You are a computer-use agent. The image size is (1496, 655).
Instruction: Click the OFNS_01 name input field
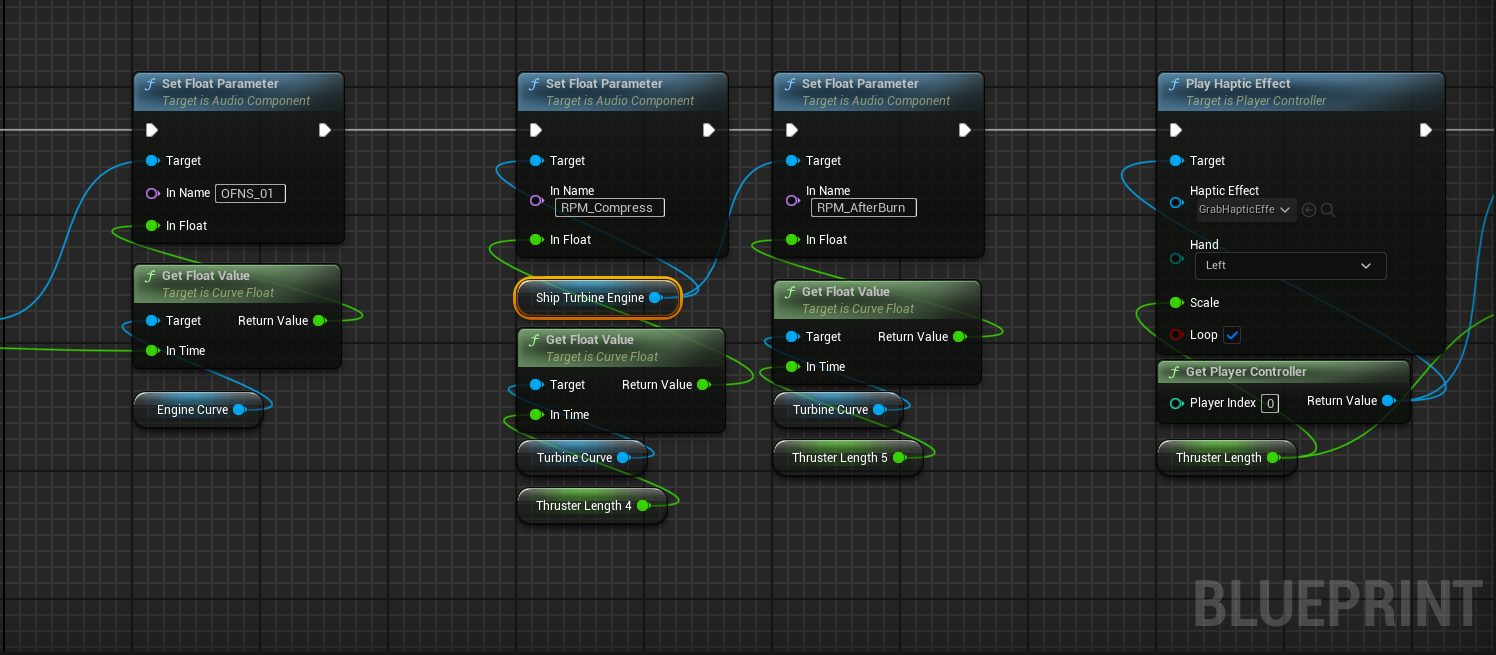point(250,193)
